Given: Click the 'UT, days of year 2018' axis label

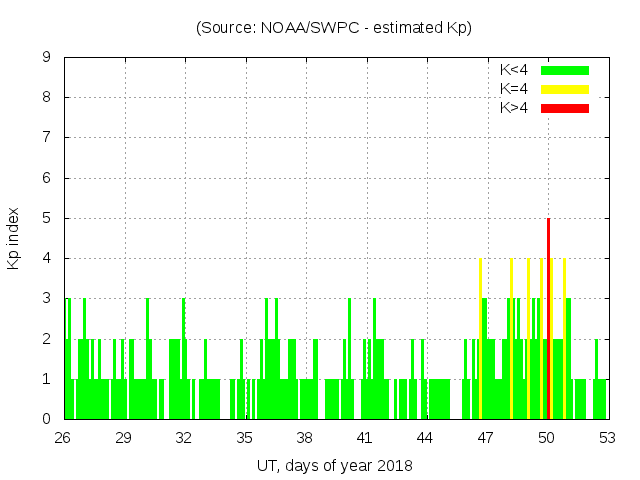Looking at the screenshot, I should click(334, 465).
